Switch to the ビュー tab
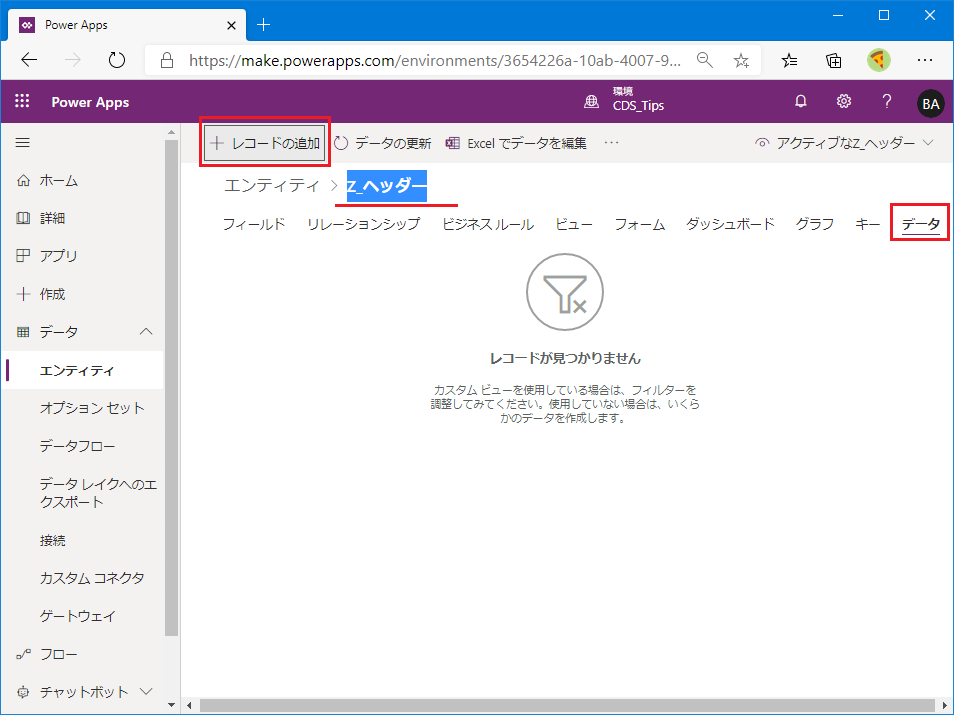This screenshot has width=954, height=715. [574, 224]
